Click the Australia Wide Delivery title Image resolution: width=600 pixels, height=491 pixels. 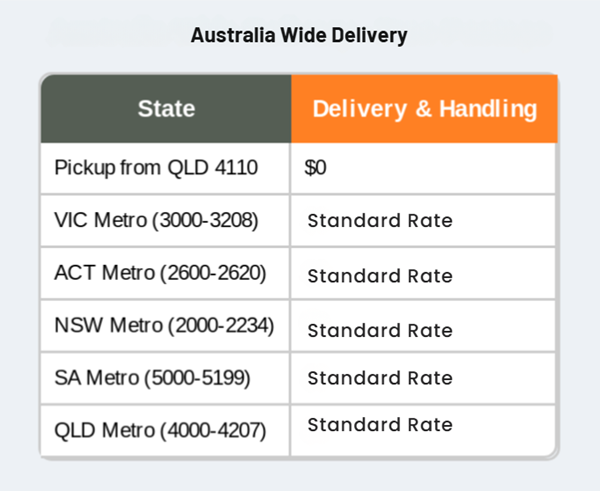click(x=299, y=36)
